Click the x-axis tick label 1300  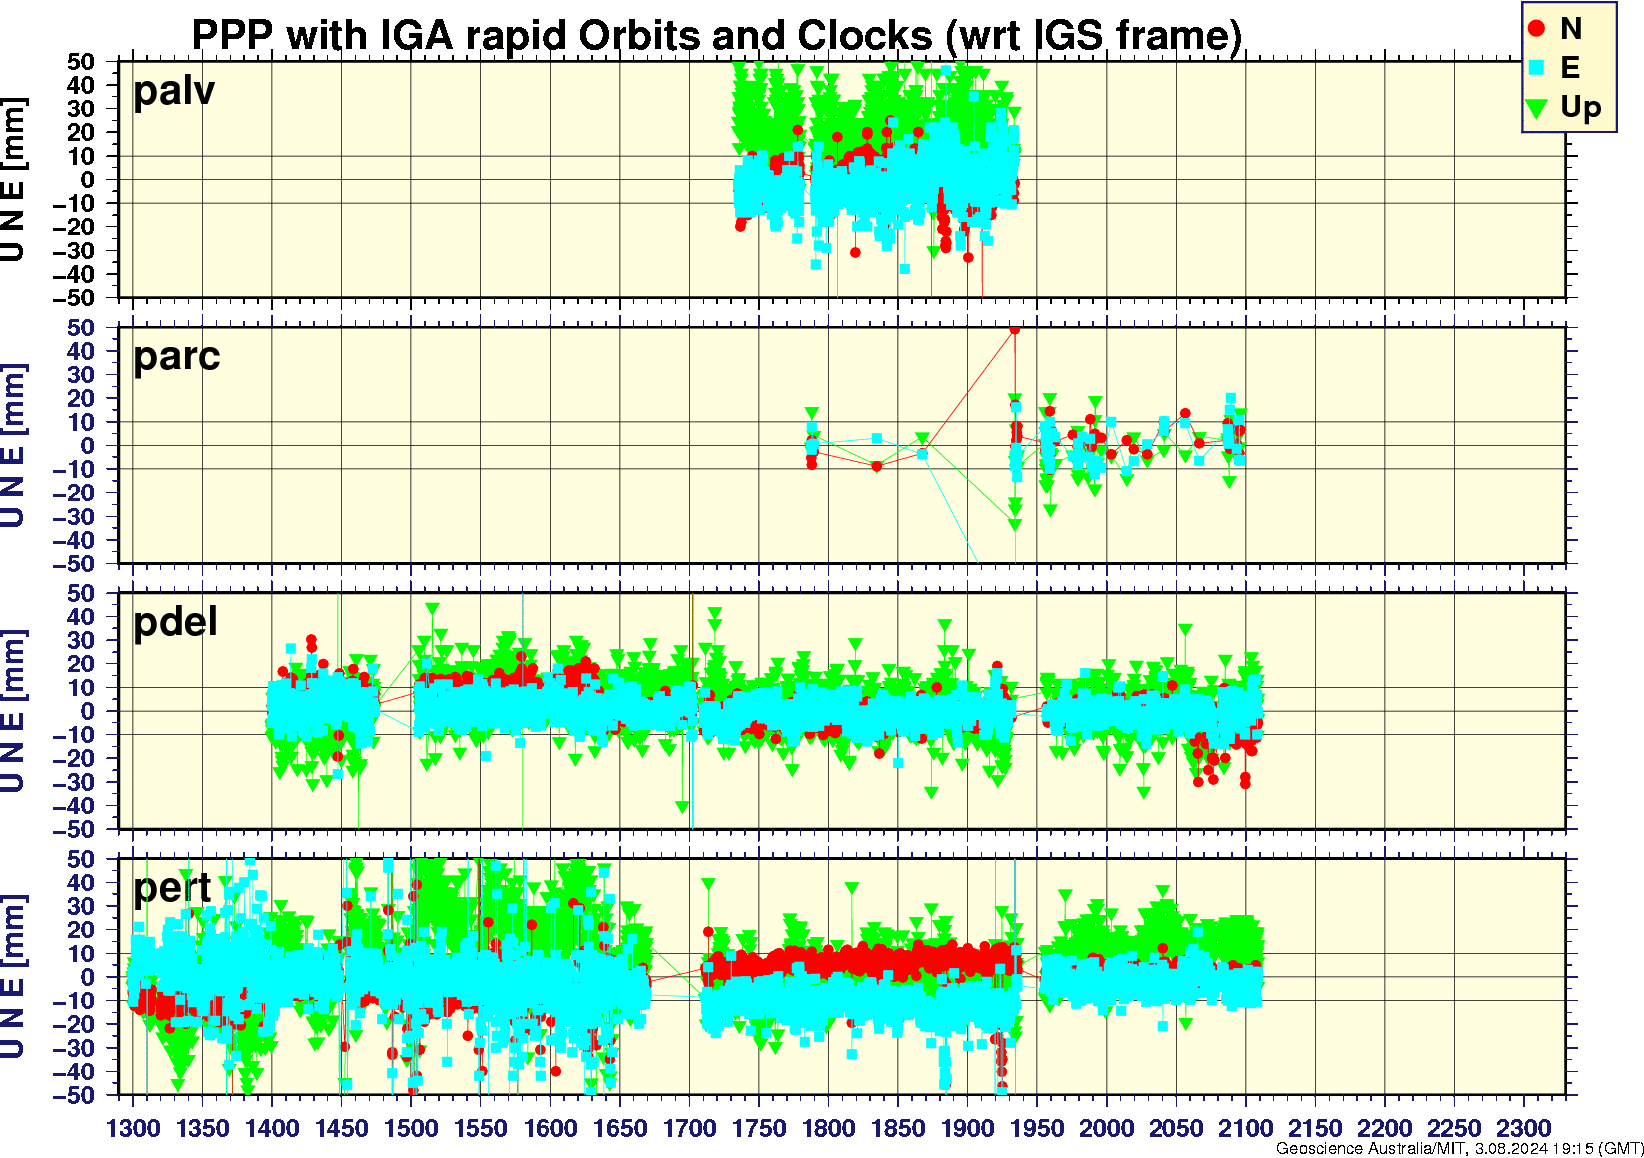coord(133,1129)
